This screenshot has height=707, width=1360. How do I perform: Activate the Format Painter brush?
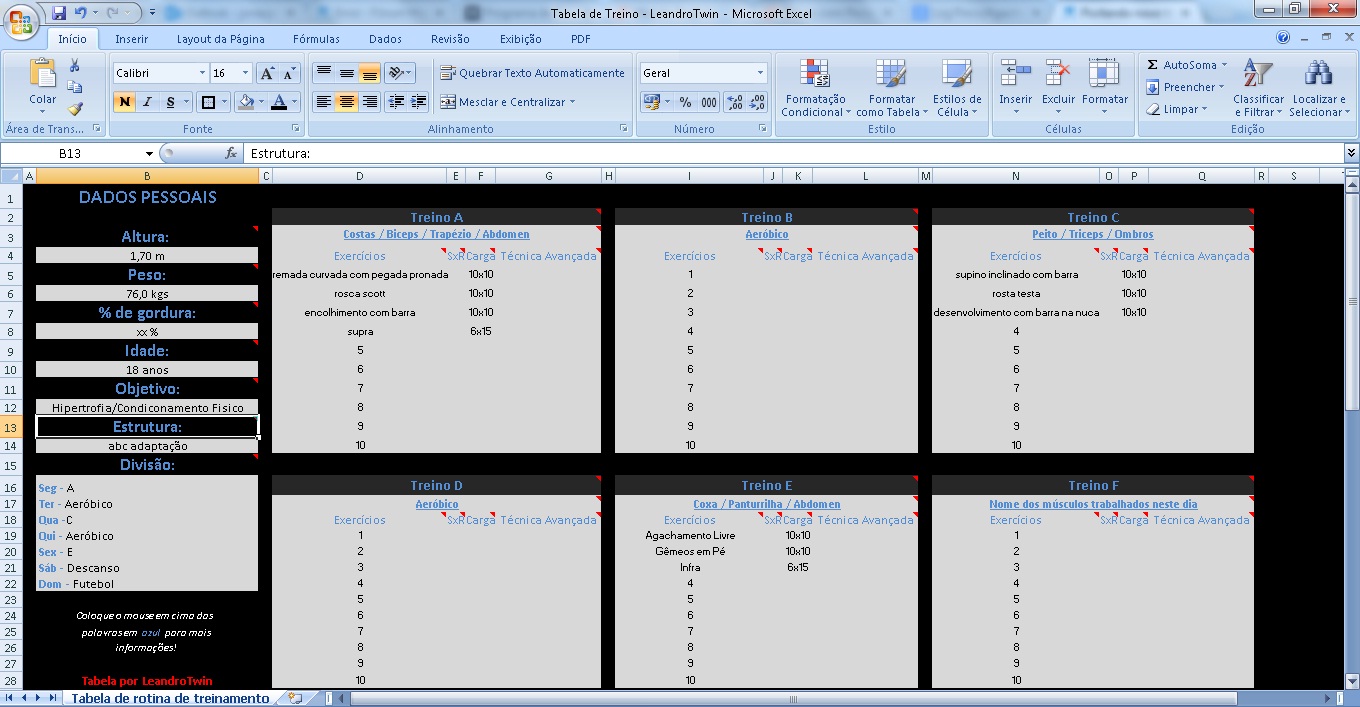[x=74, y=109]
